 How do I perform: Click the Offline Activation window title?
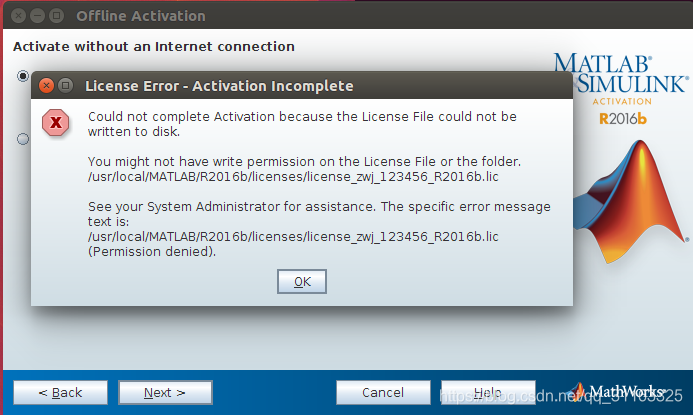click(x=141, y=16)
